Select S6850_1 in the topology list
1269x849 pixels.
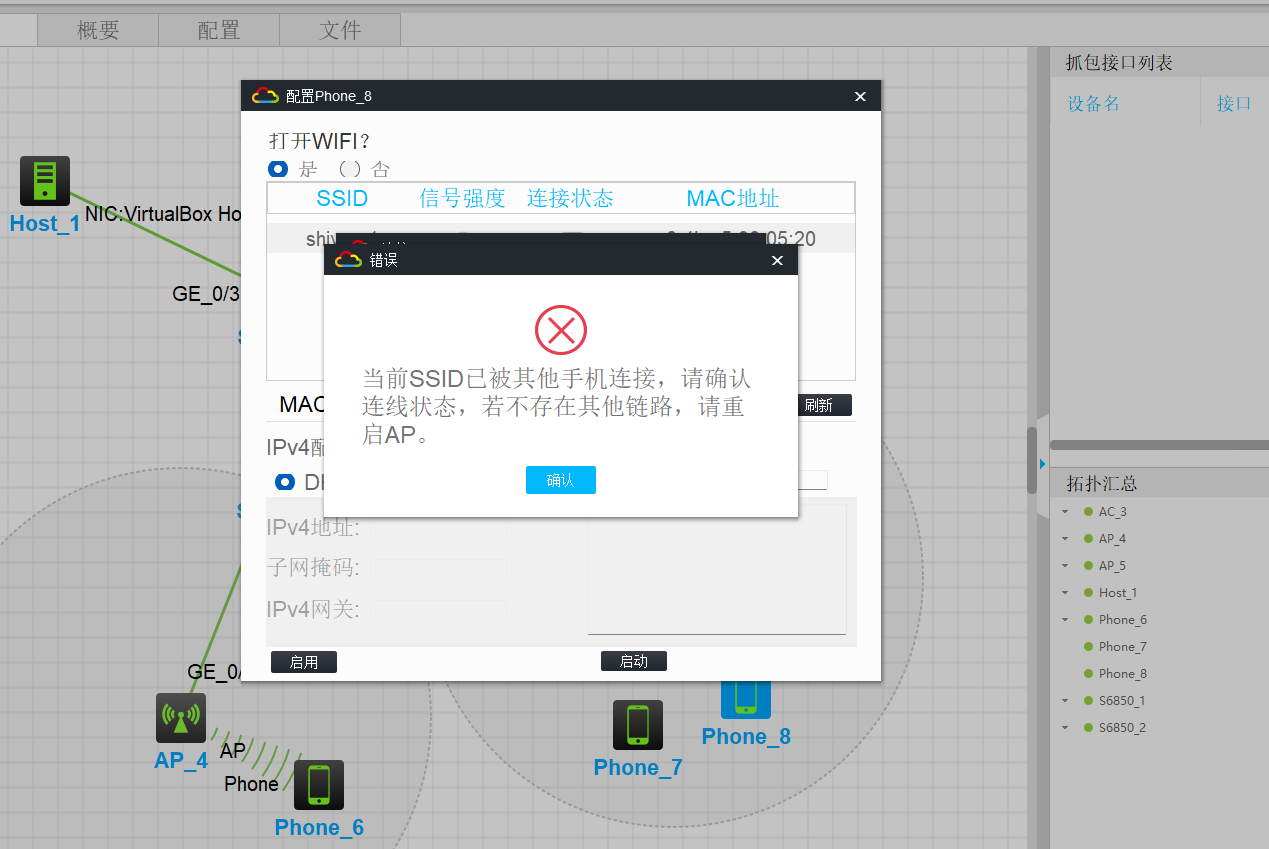(1122, 701)
